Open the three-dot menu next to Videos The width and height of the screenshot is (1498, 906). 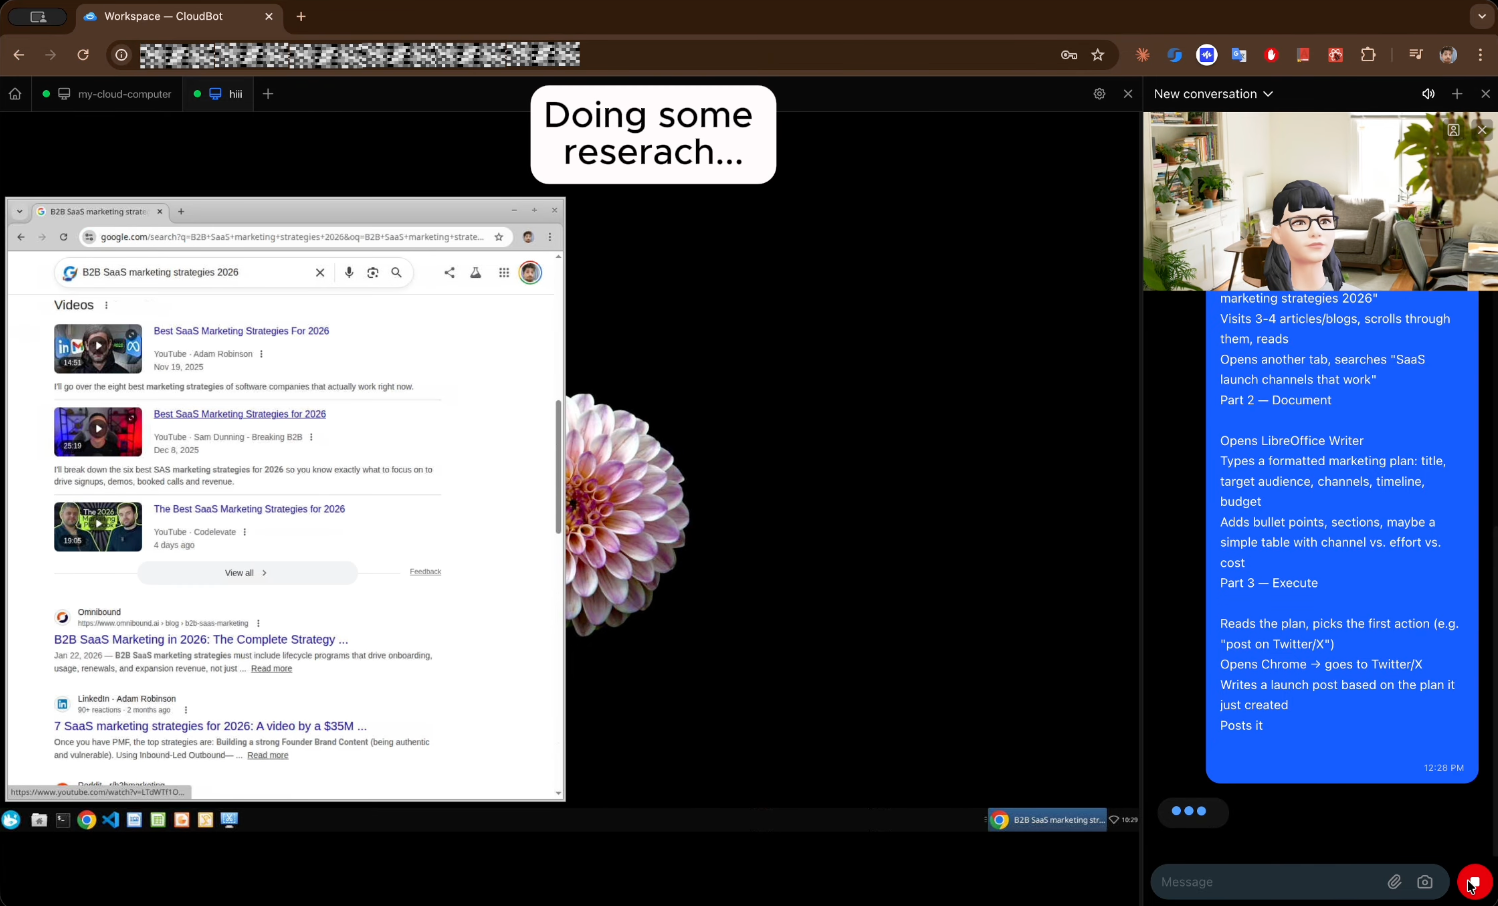(x=106, y=305)
